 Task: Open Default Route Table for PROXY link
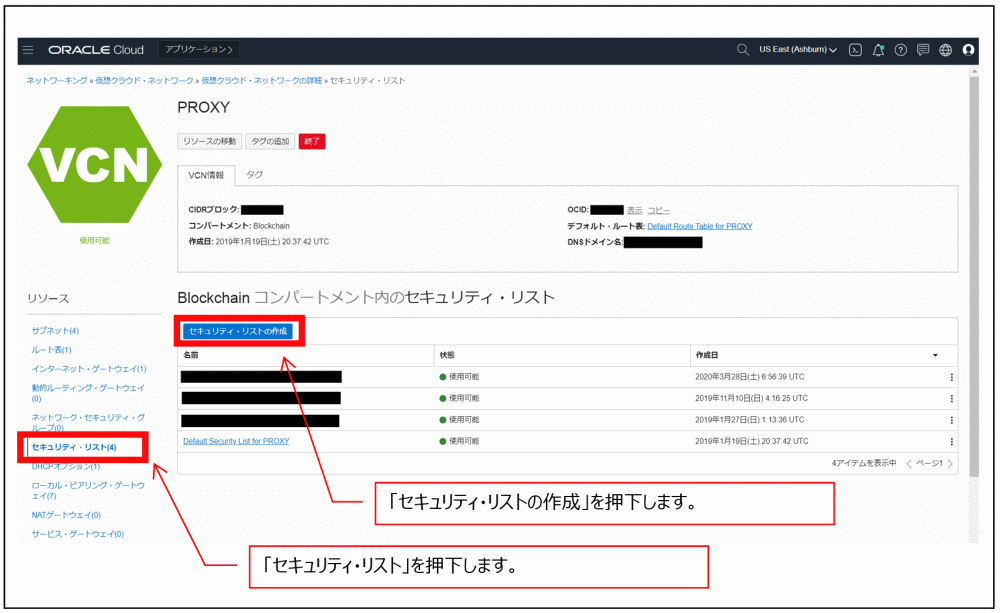click(x=700, y=226)
